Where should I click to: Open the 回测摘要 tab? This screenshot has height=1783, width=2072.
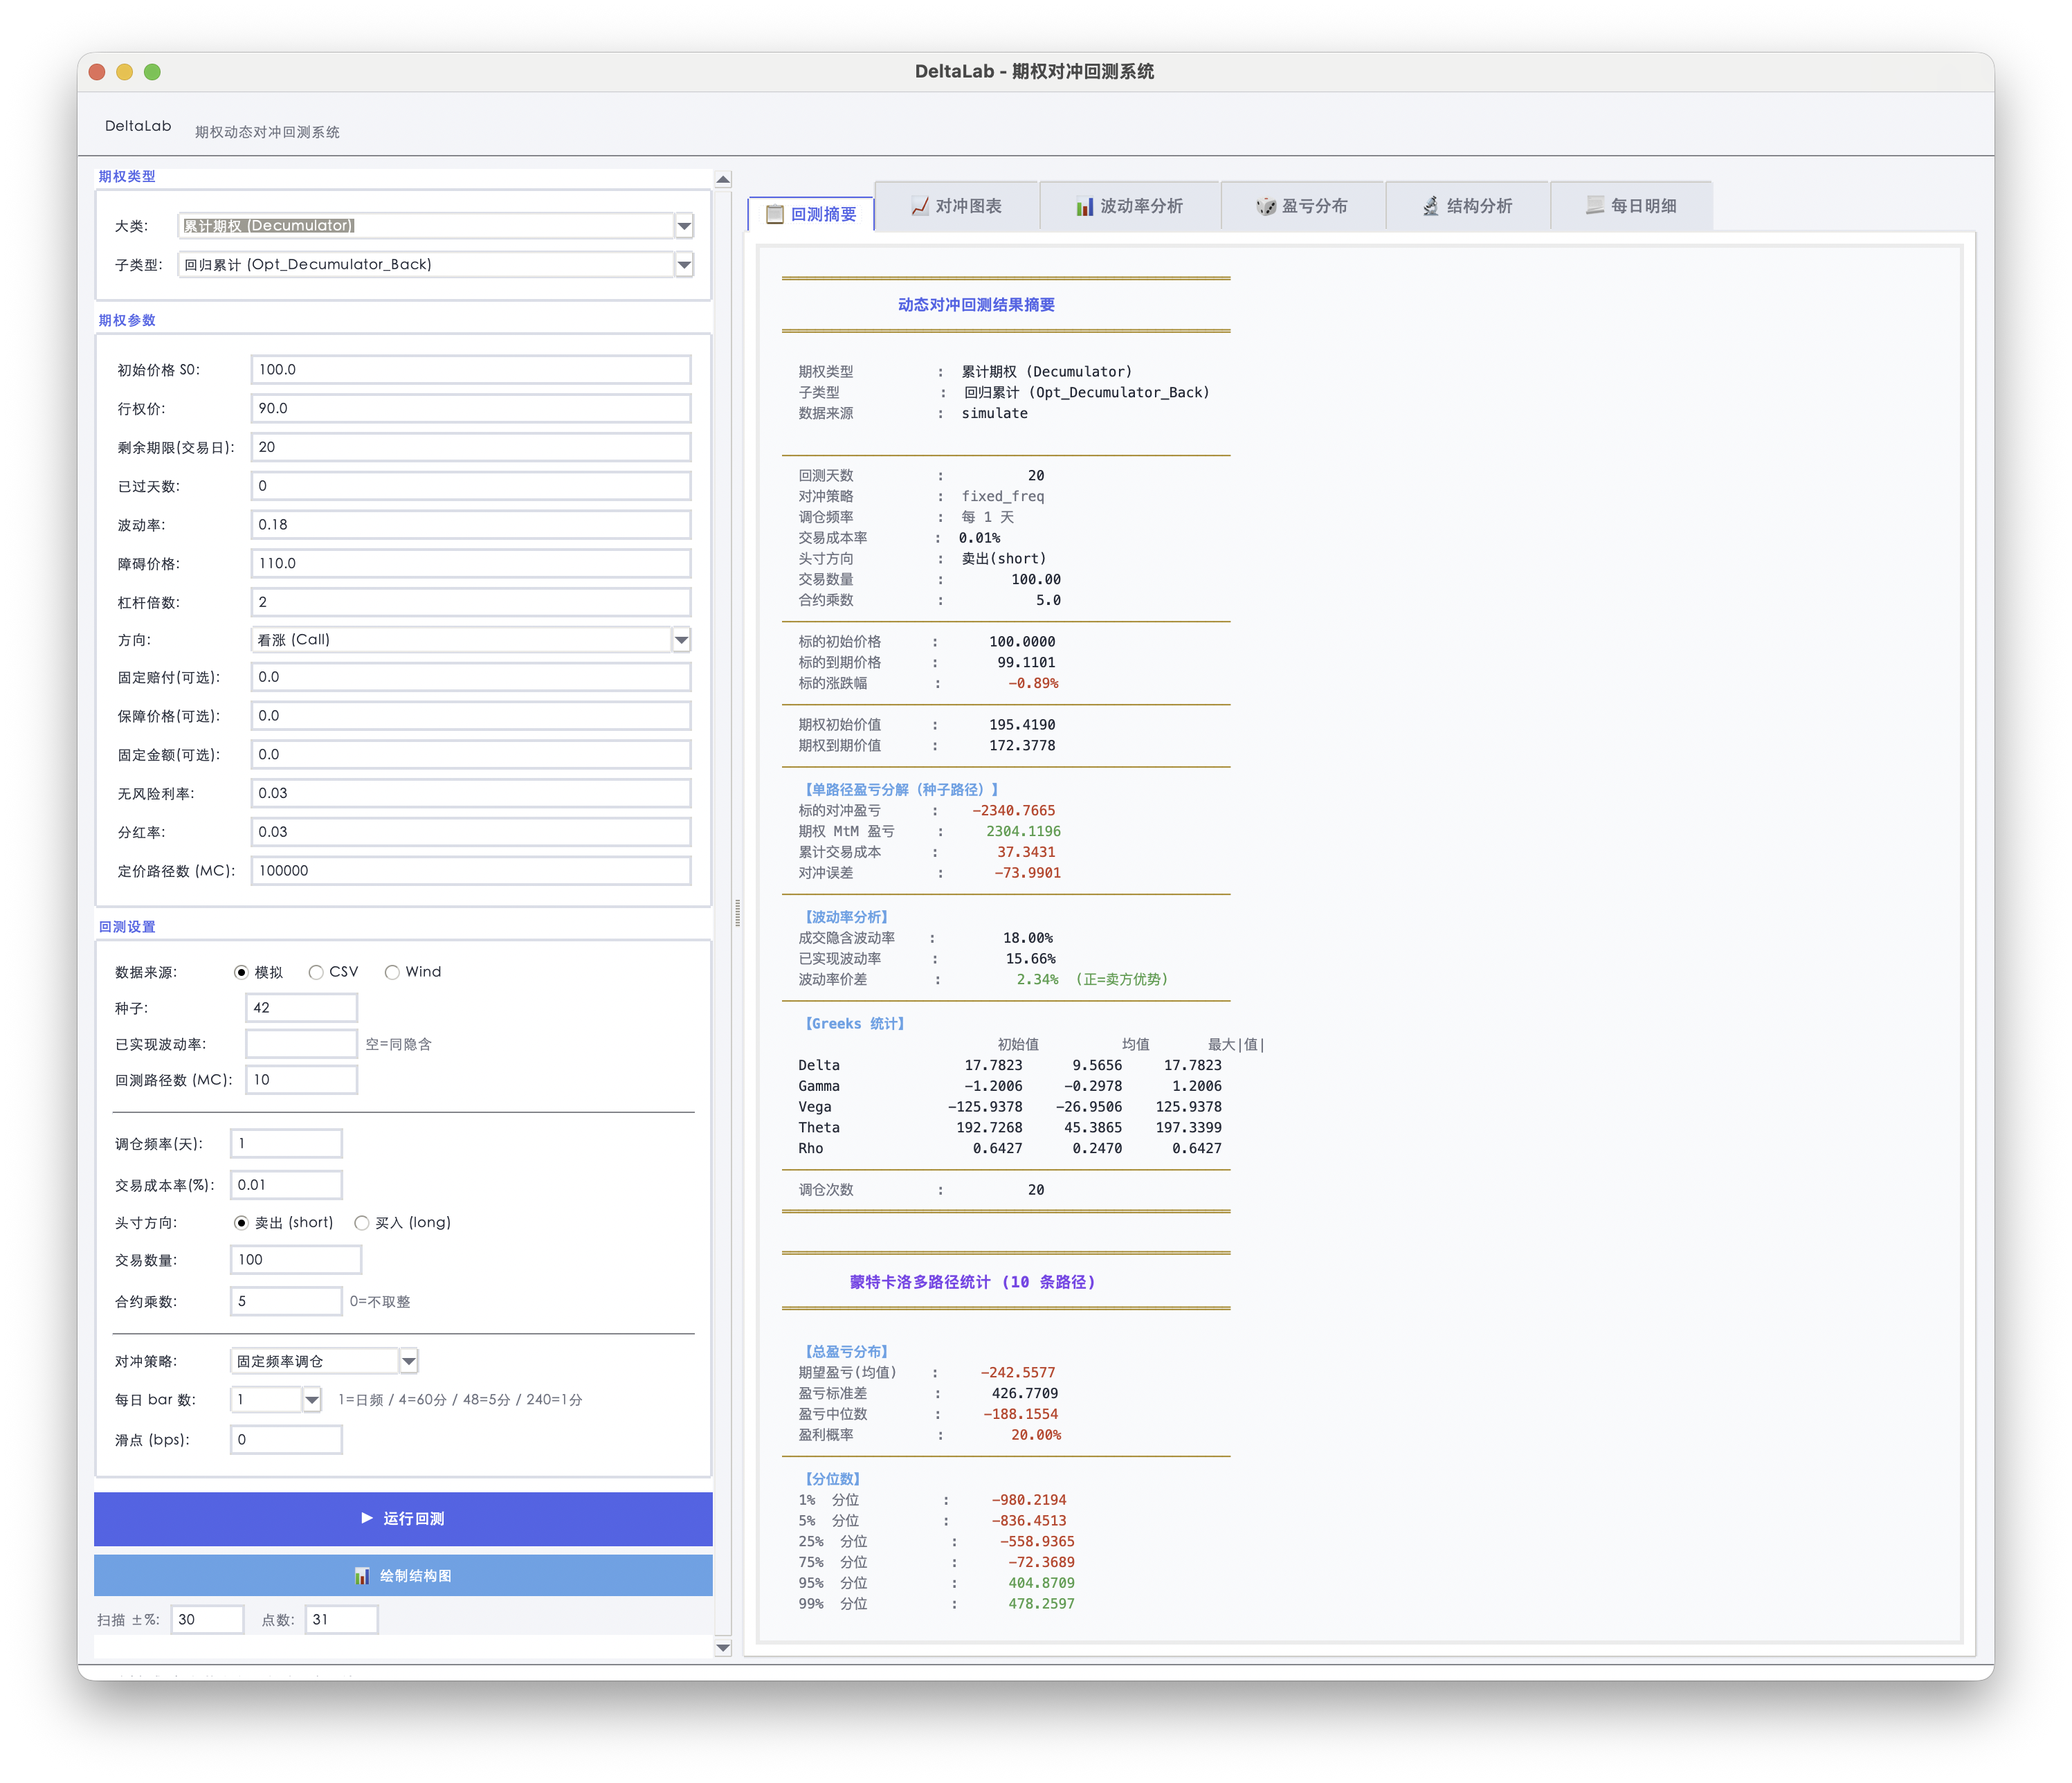click(811, 214)
